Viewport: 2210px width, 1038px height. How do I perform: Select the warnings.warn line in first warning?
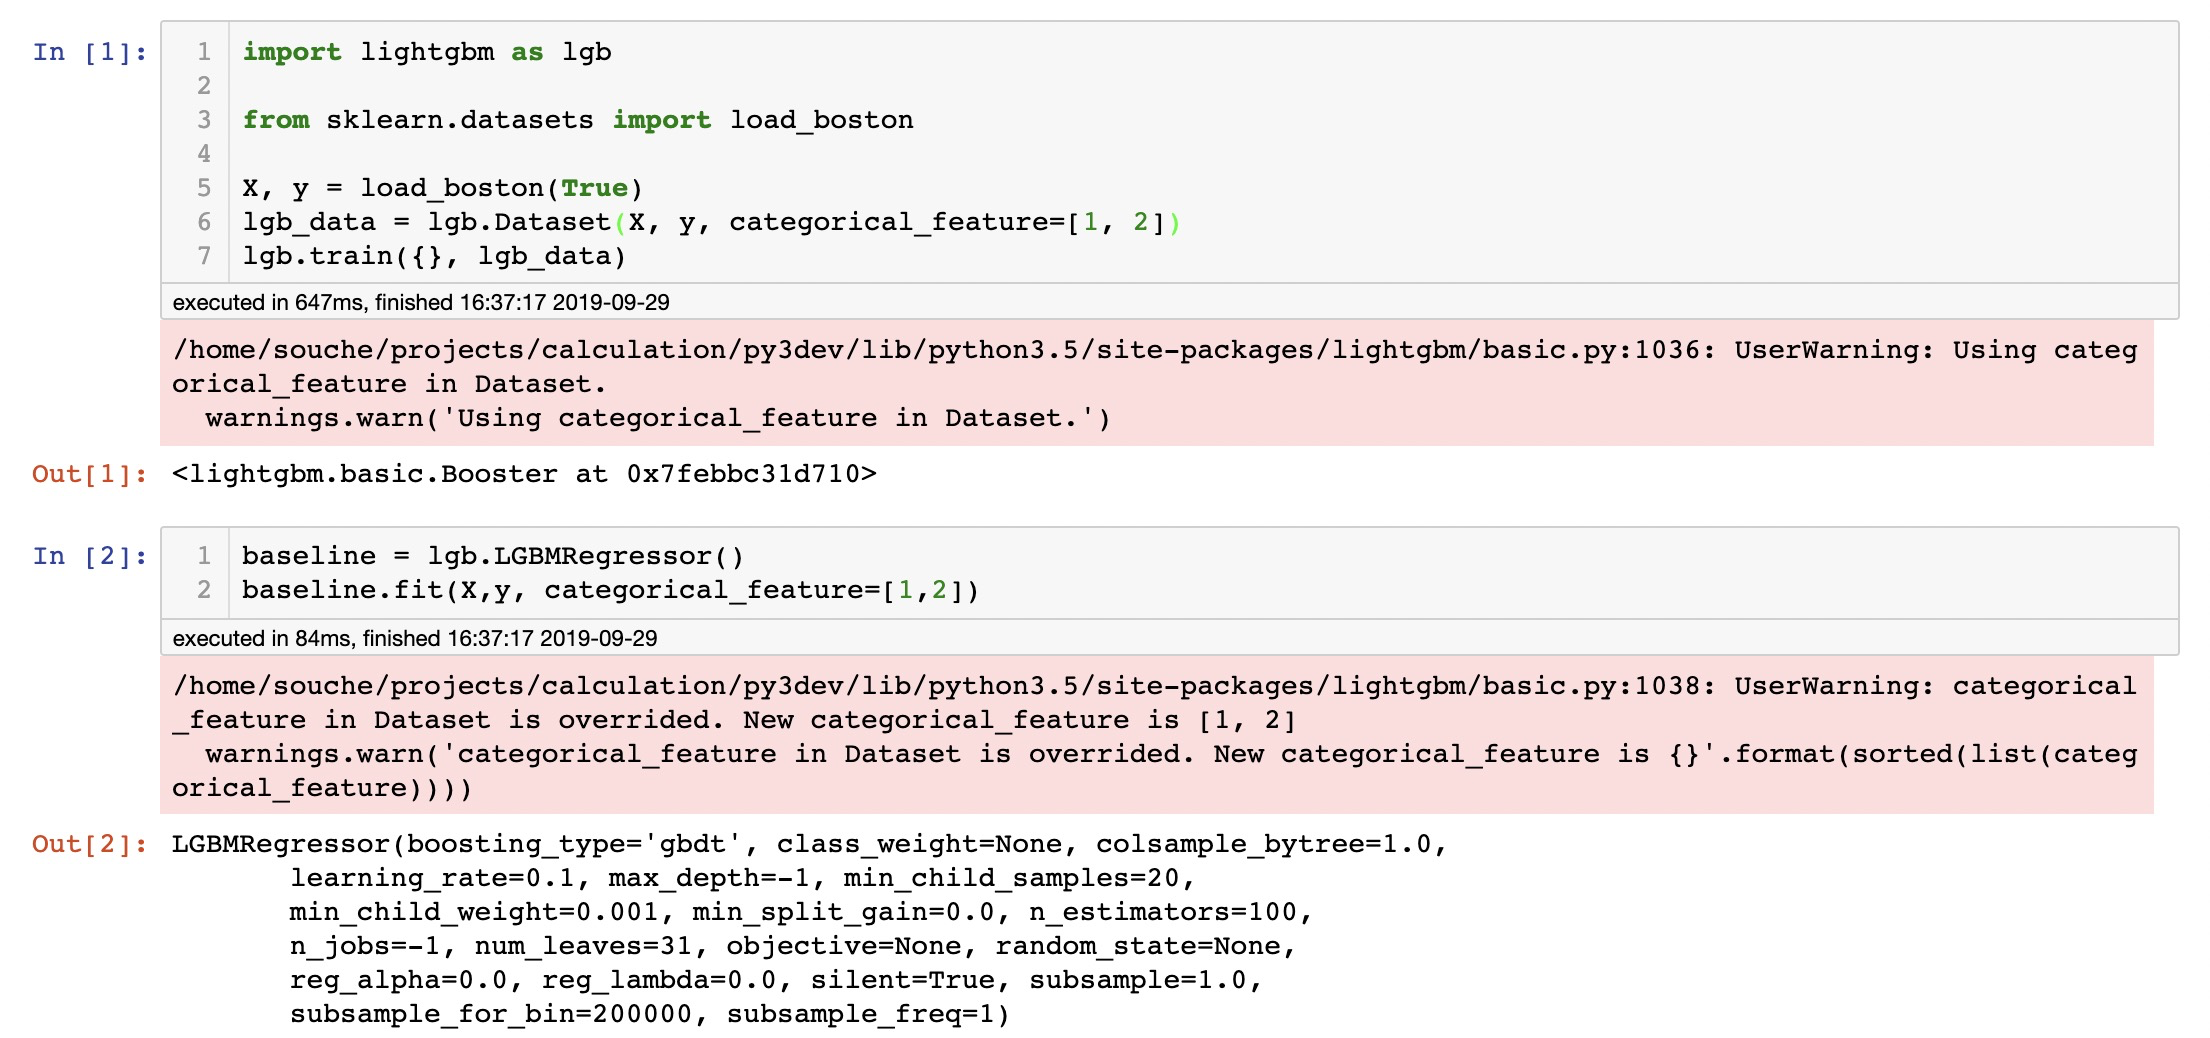655,418
